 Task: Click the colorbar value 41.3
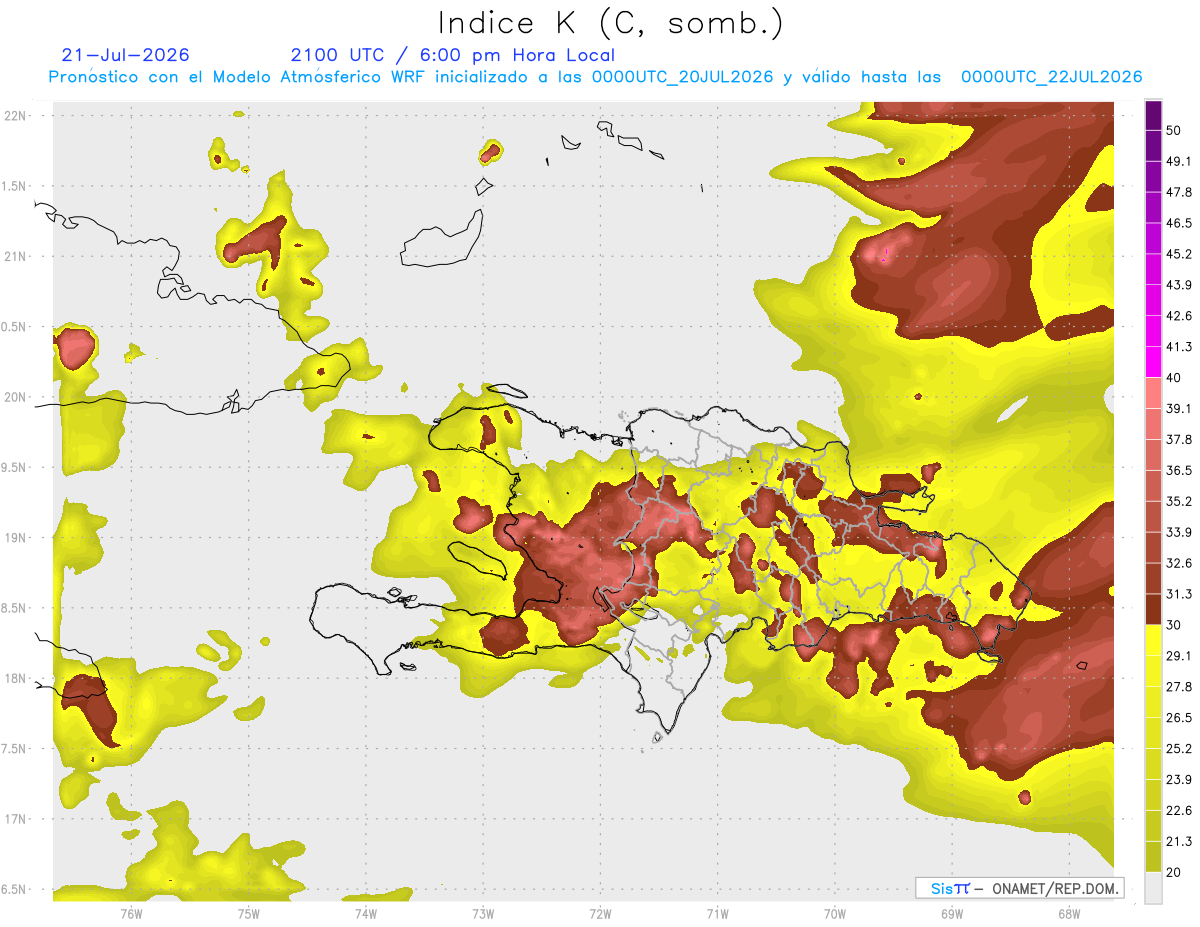pyautogui.click(x=1179, y=347)
